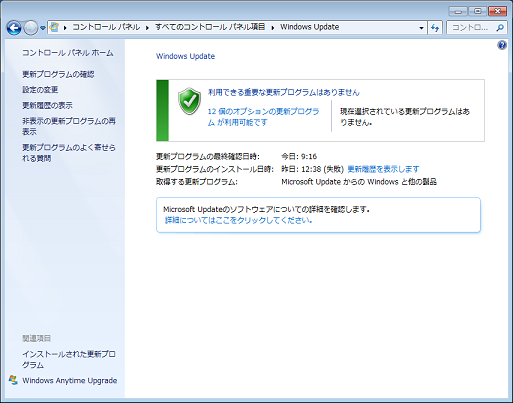Screen dimensions: 513x403
Task: Click the Windows Anytime Upgrade flag icon
Action: (13, 380)
